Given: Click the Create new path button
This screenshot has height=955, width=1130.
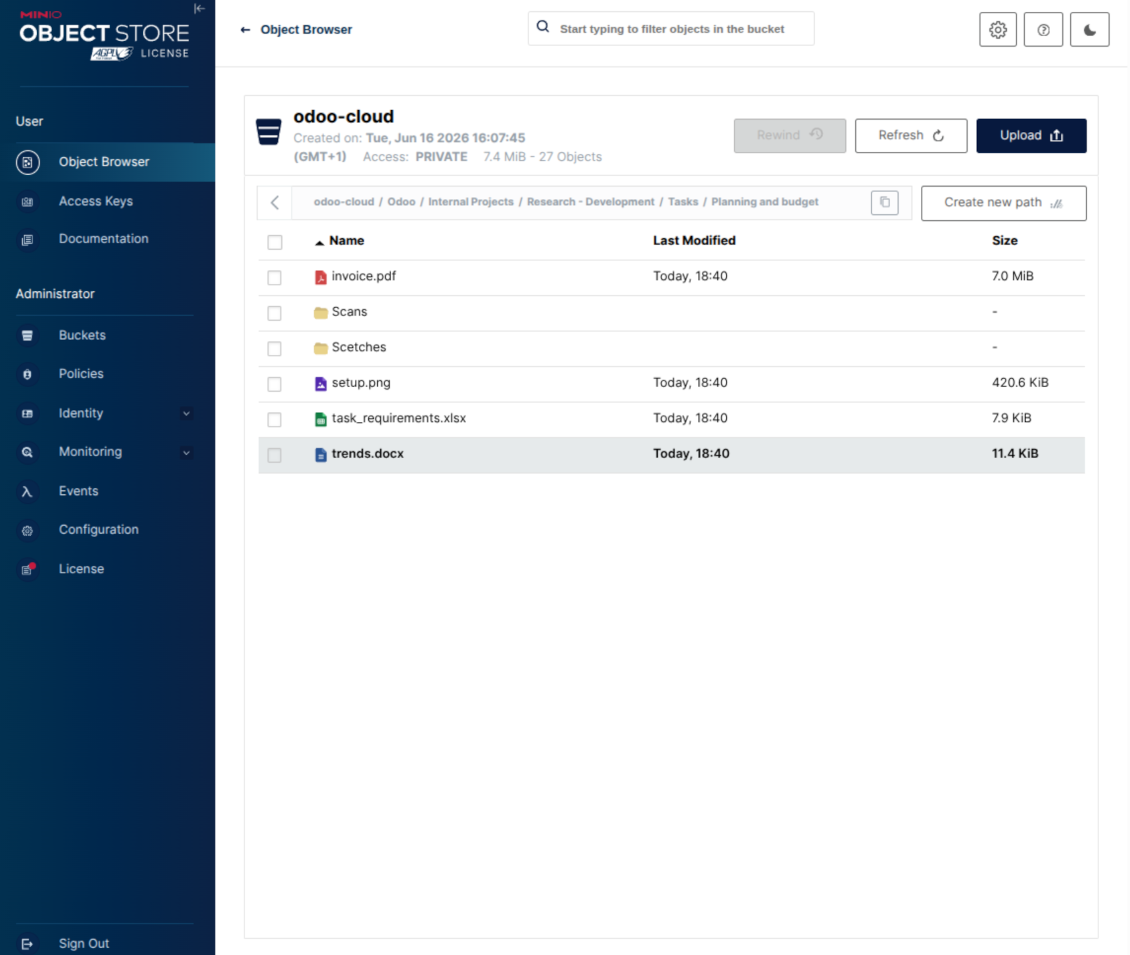Looking at the screenshot, I should tap(1003, 203).
